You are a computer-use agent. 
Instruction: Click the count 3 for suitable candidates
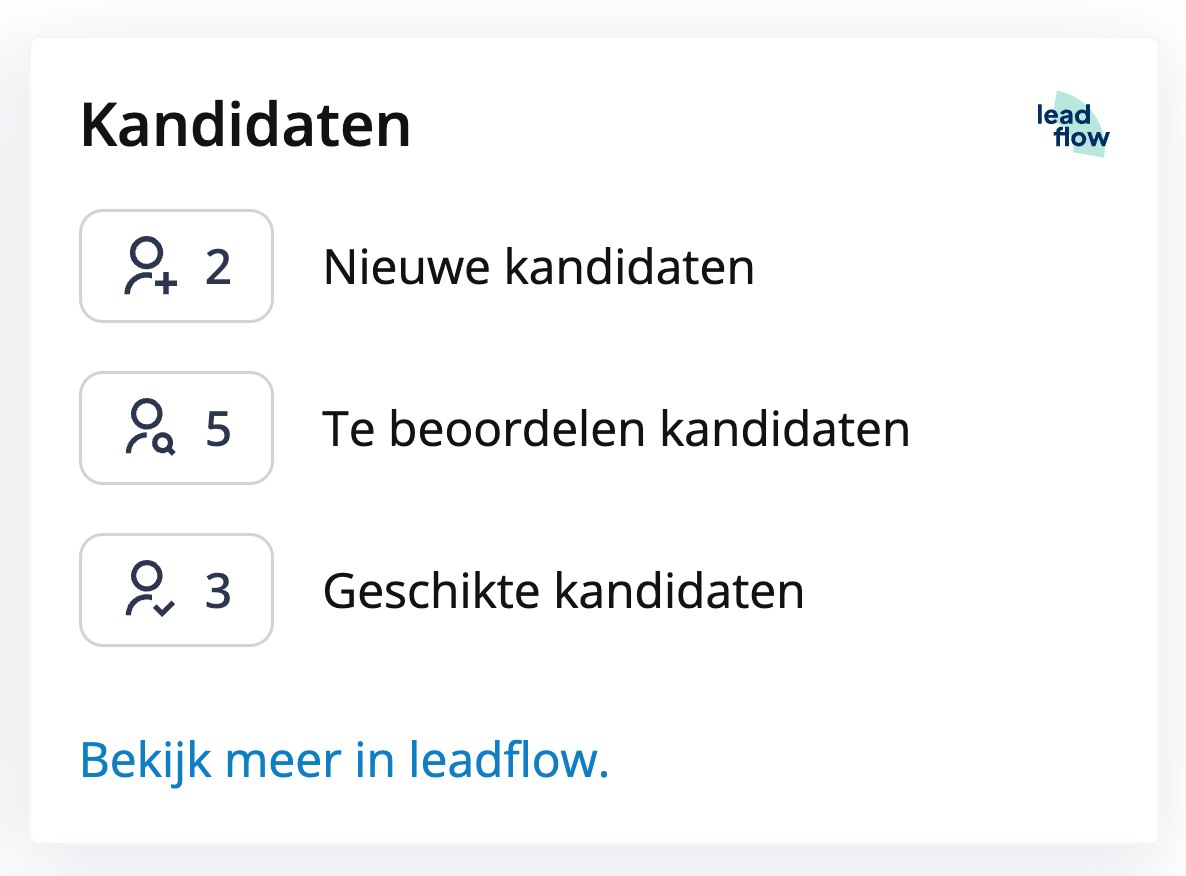pyautogui.click(x=218, y=591)
